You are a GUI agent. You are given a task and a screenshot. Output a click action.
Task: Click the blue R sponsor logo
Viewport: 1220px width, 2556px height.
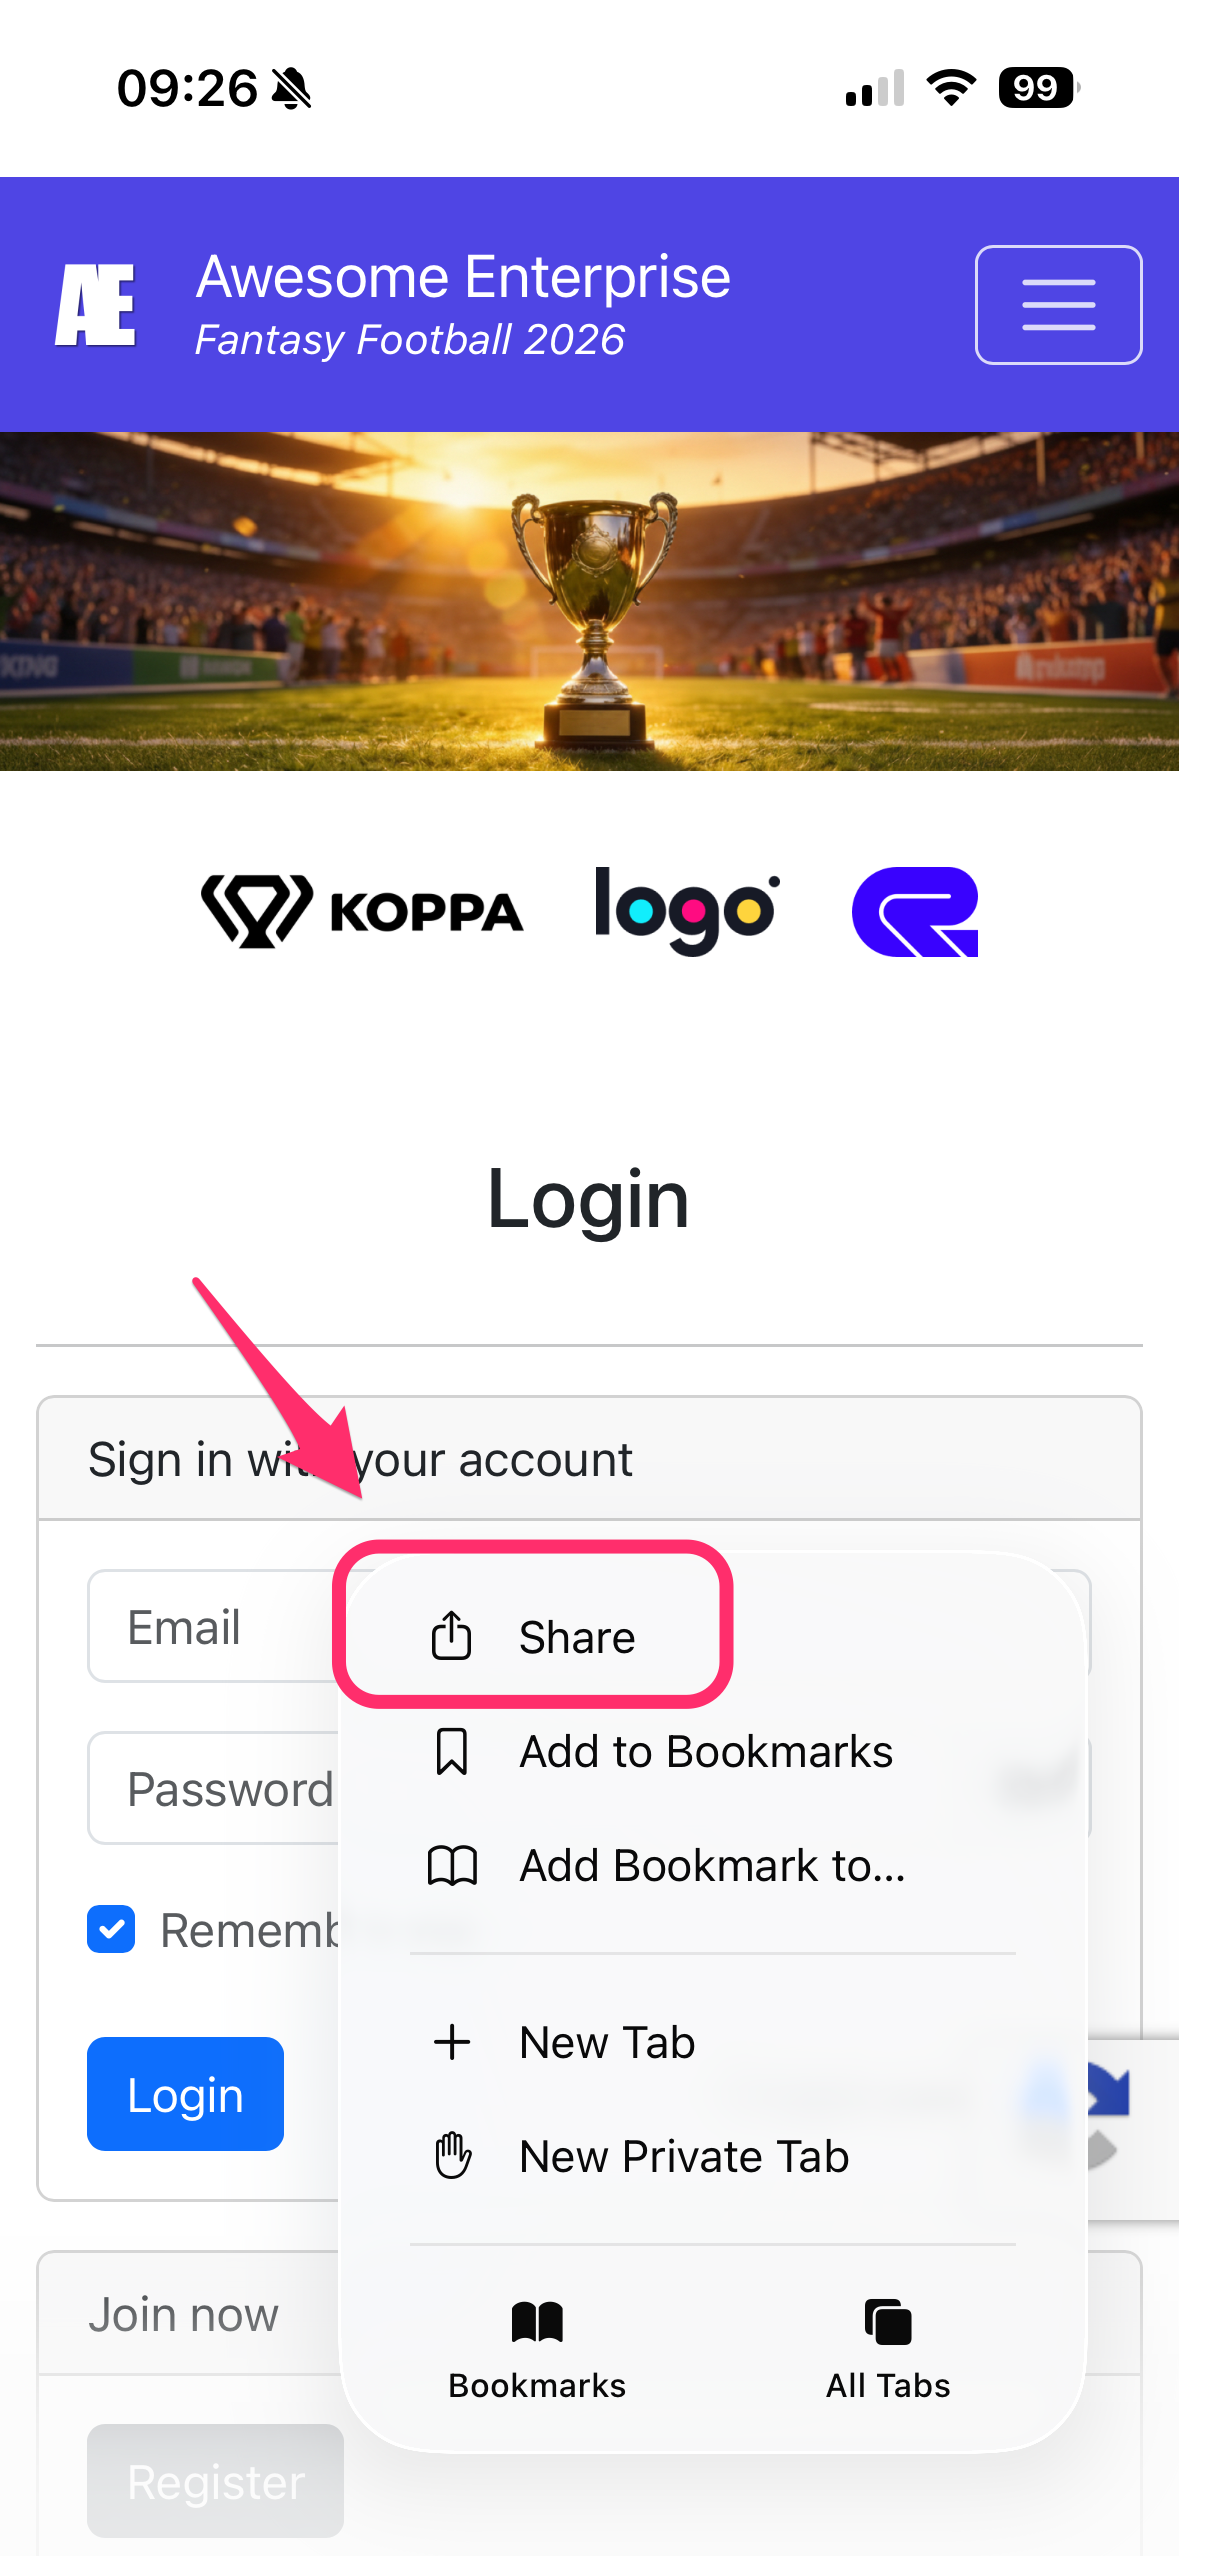915,911
